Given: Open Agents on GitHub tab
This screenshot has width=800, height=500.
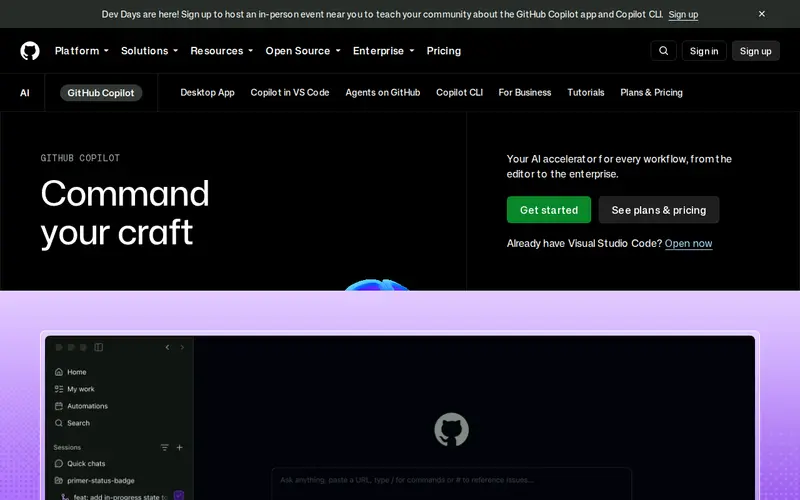Looking at the screenshot, I should point(383,92).
